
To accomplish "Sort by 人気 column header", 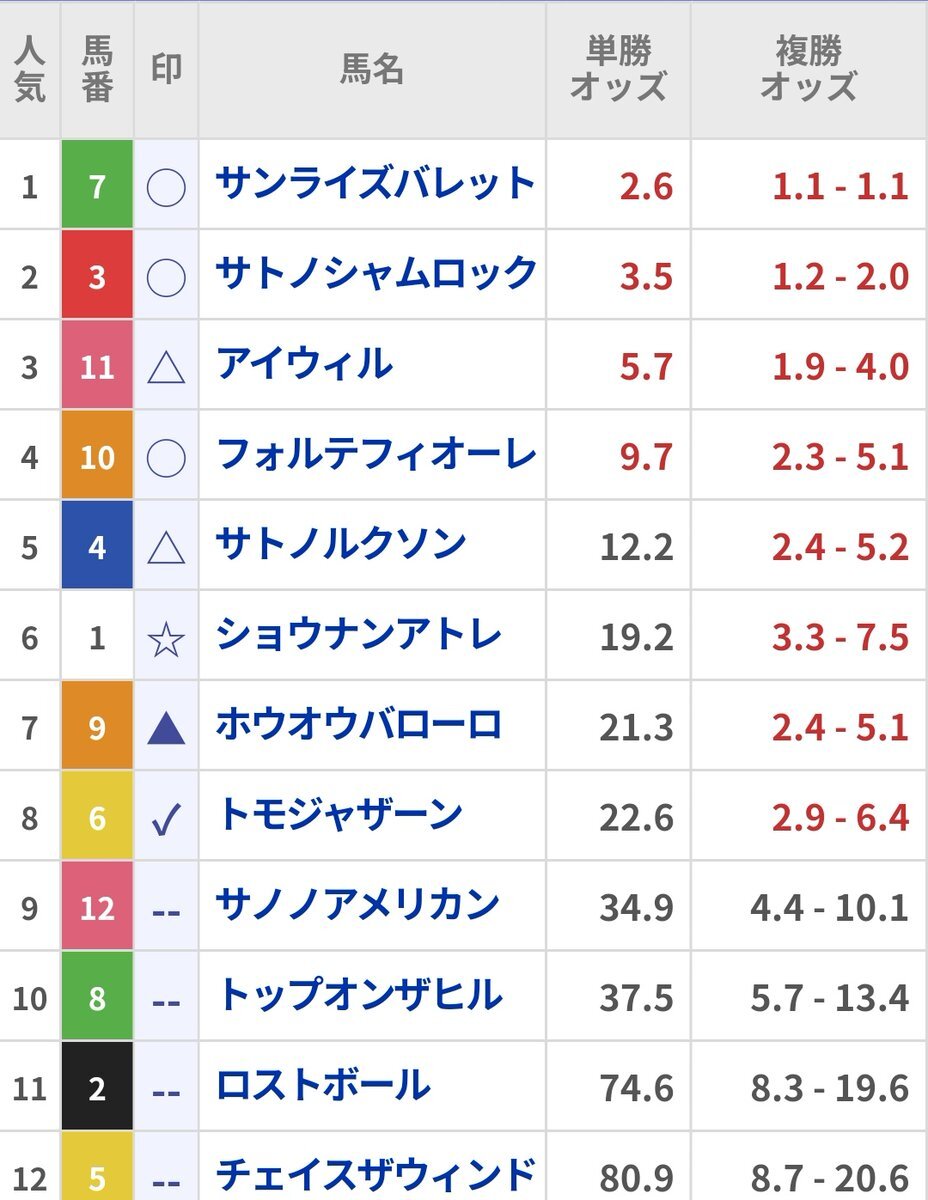I will tap(30, 70).
